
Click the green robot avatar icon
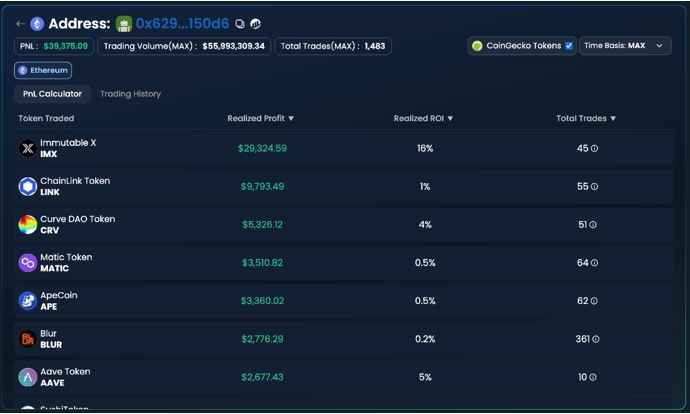pyautogui.click(x=124, y=24)
